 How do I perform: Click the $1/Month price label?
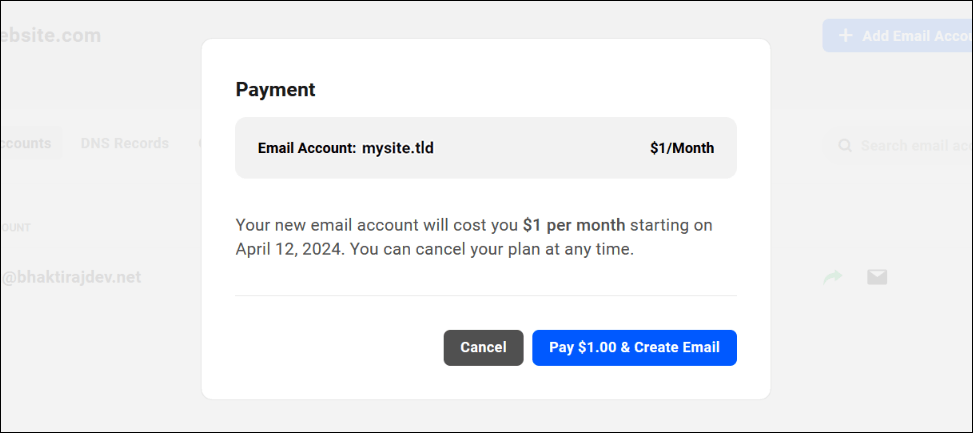click(682, 148)
